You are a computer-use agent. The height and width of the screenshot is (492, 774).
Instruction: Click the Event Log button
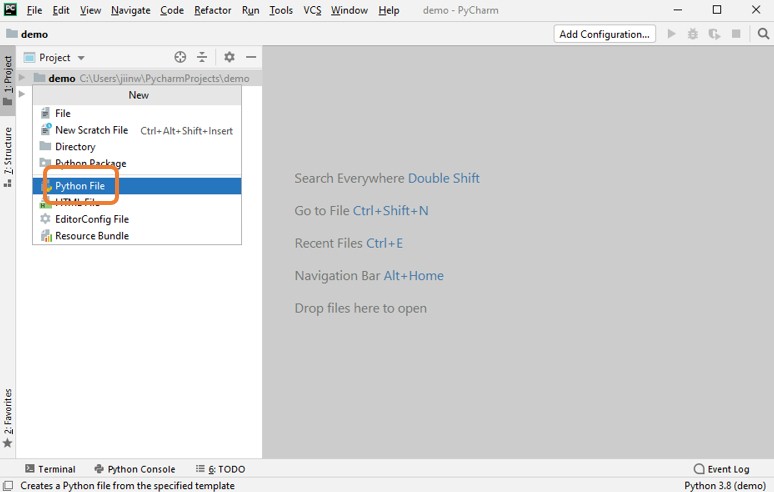pyautogui.click(x=722, y=469)
